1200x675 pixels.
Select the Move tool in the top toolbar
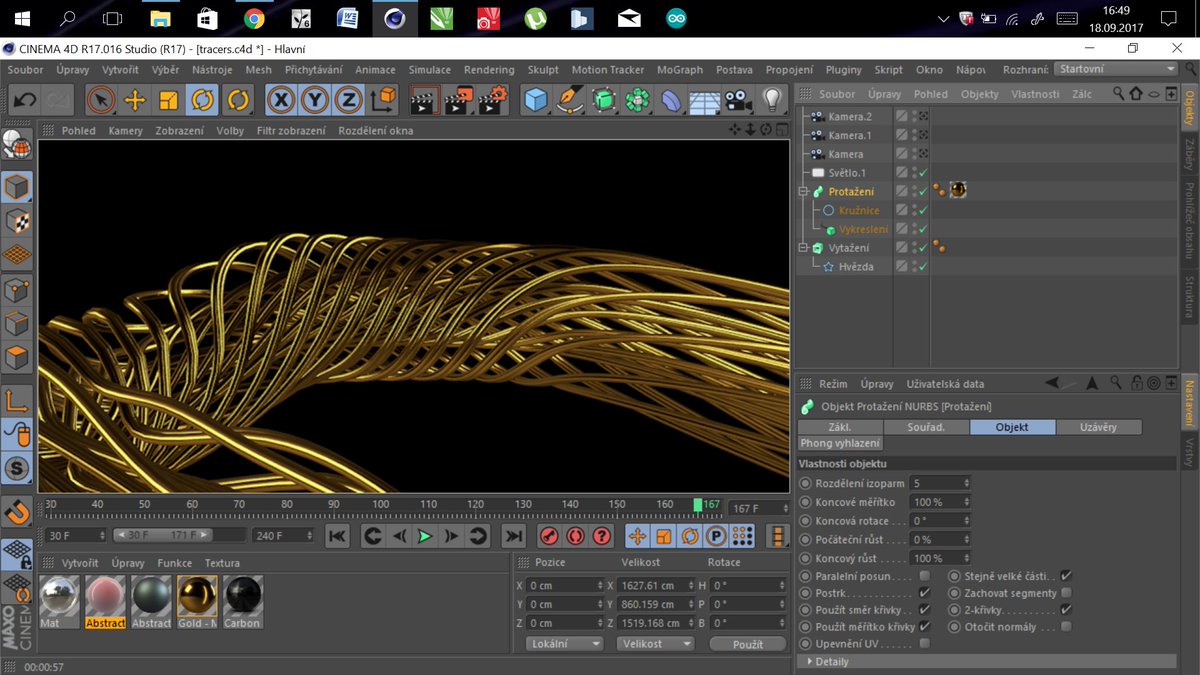coord(134,100)
